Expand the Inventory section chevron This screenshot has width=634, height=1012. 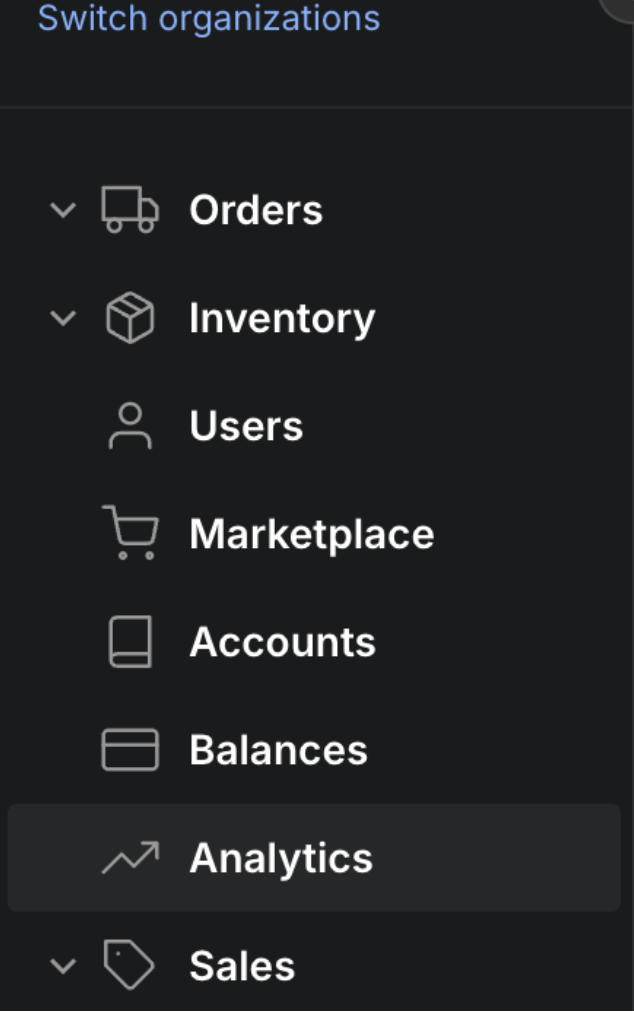pyautogui.click(x=63, y=318)
